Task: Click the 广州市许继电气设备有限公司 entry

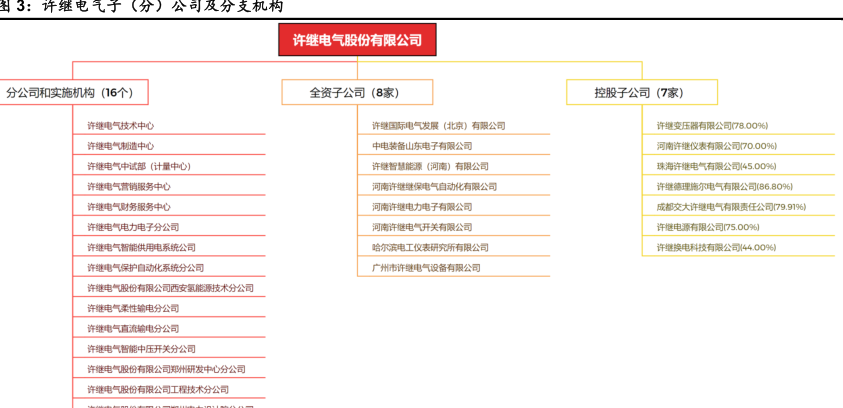Action: click(x=426, y=268)
